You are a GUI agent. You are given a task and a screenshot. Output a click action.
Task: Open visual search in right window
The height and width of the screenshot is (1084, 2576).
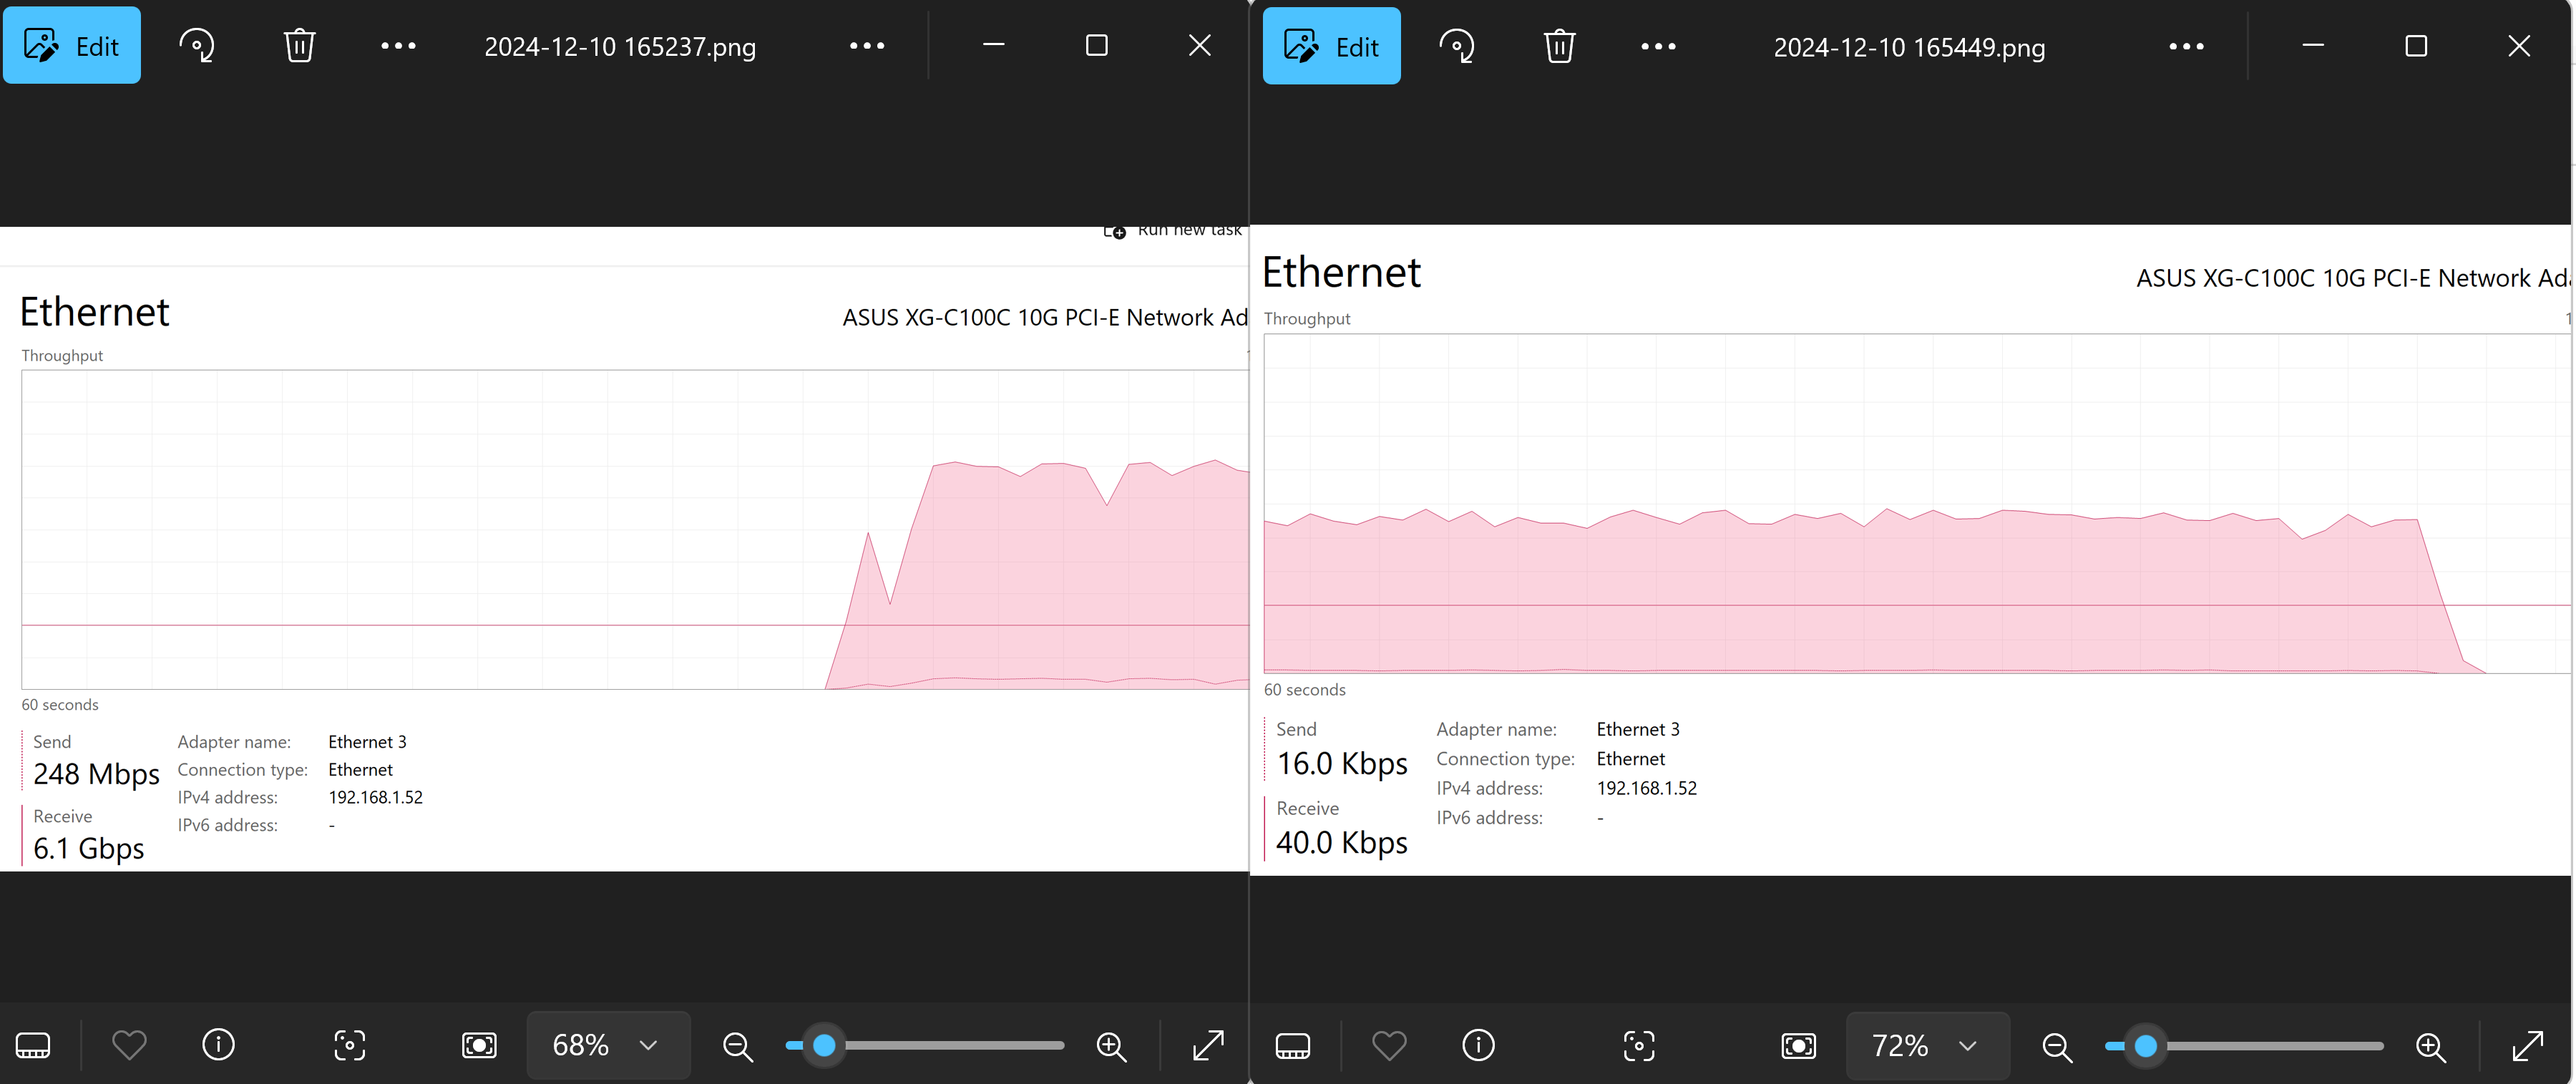coord(1639,1047)
